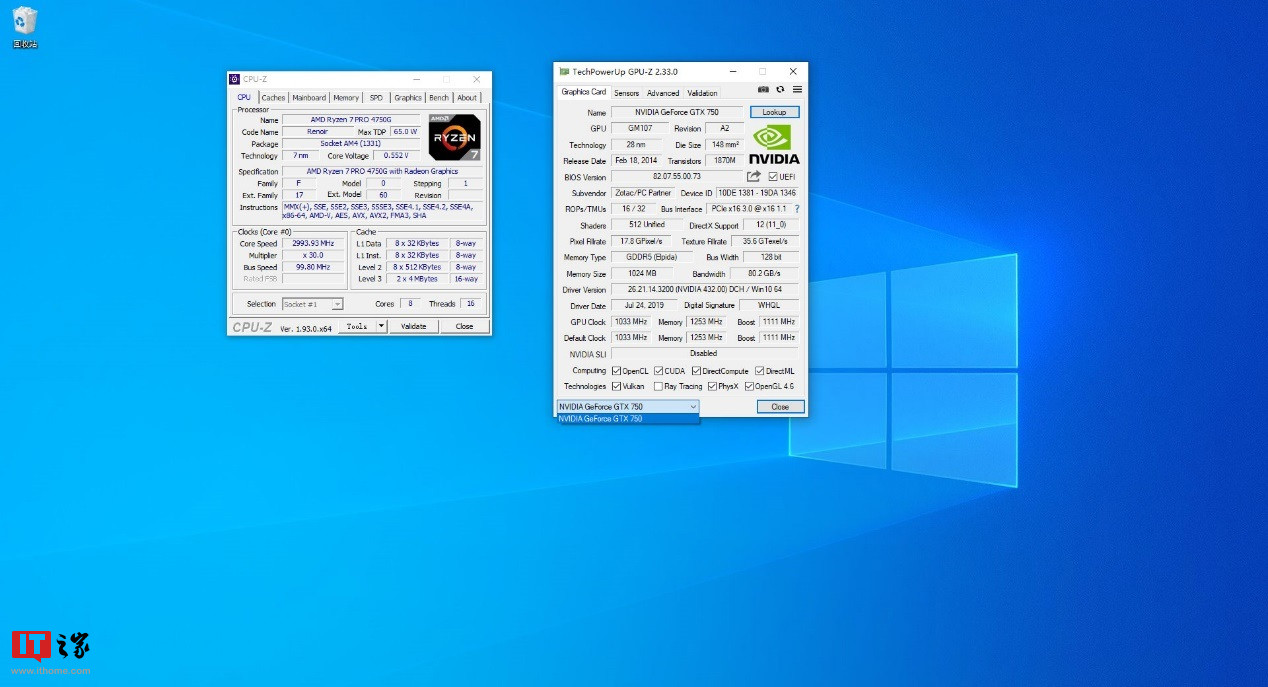
Task: Click the Validate button in CPU-Z
Action: (x=413, y=326)
